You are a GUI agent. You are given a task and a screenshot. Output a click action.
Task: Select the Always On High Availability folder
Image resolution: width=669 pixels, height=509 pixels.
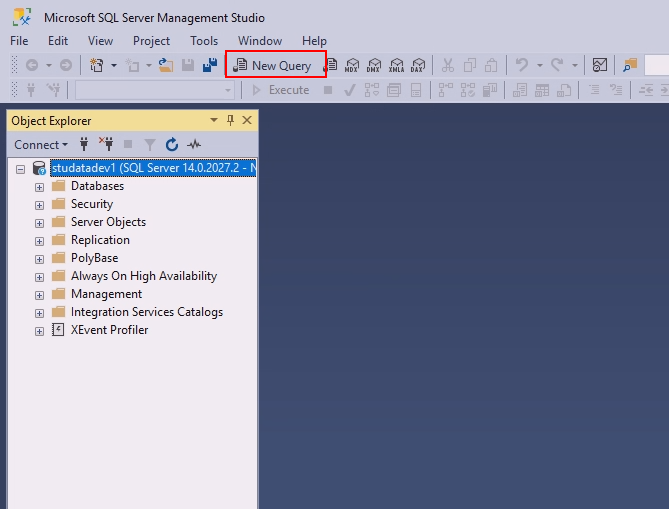[x=144, y=276]
